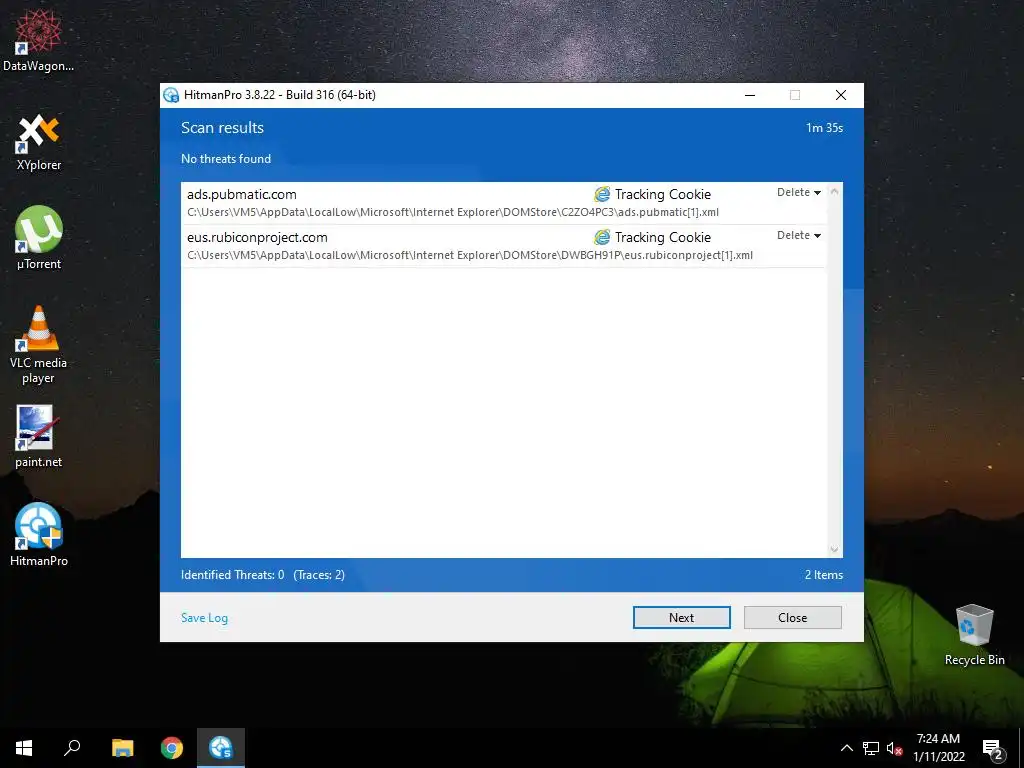Click the Close button
The image size is (1024, 768).
click(x=792, y=618)
